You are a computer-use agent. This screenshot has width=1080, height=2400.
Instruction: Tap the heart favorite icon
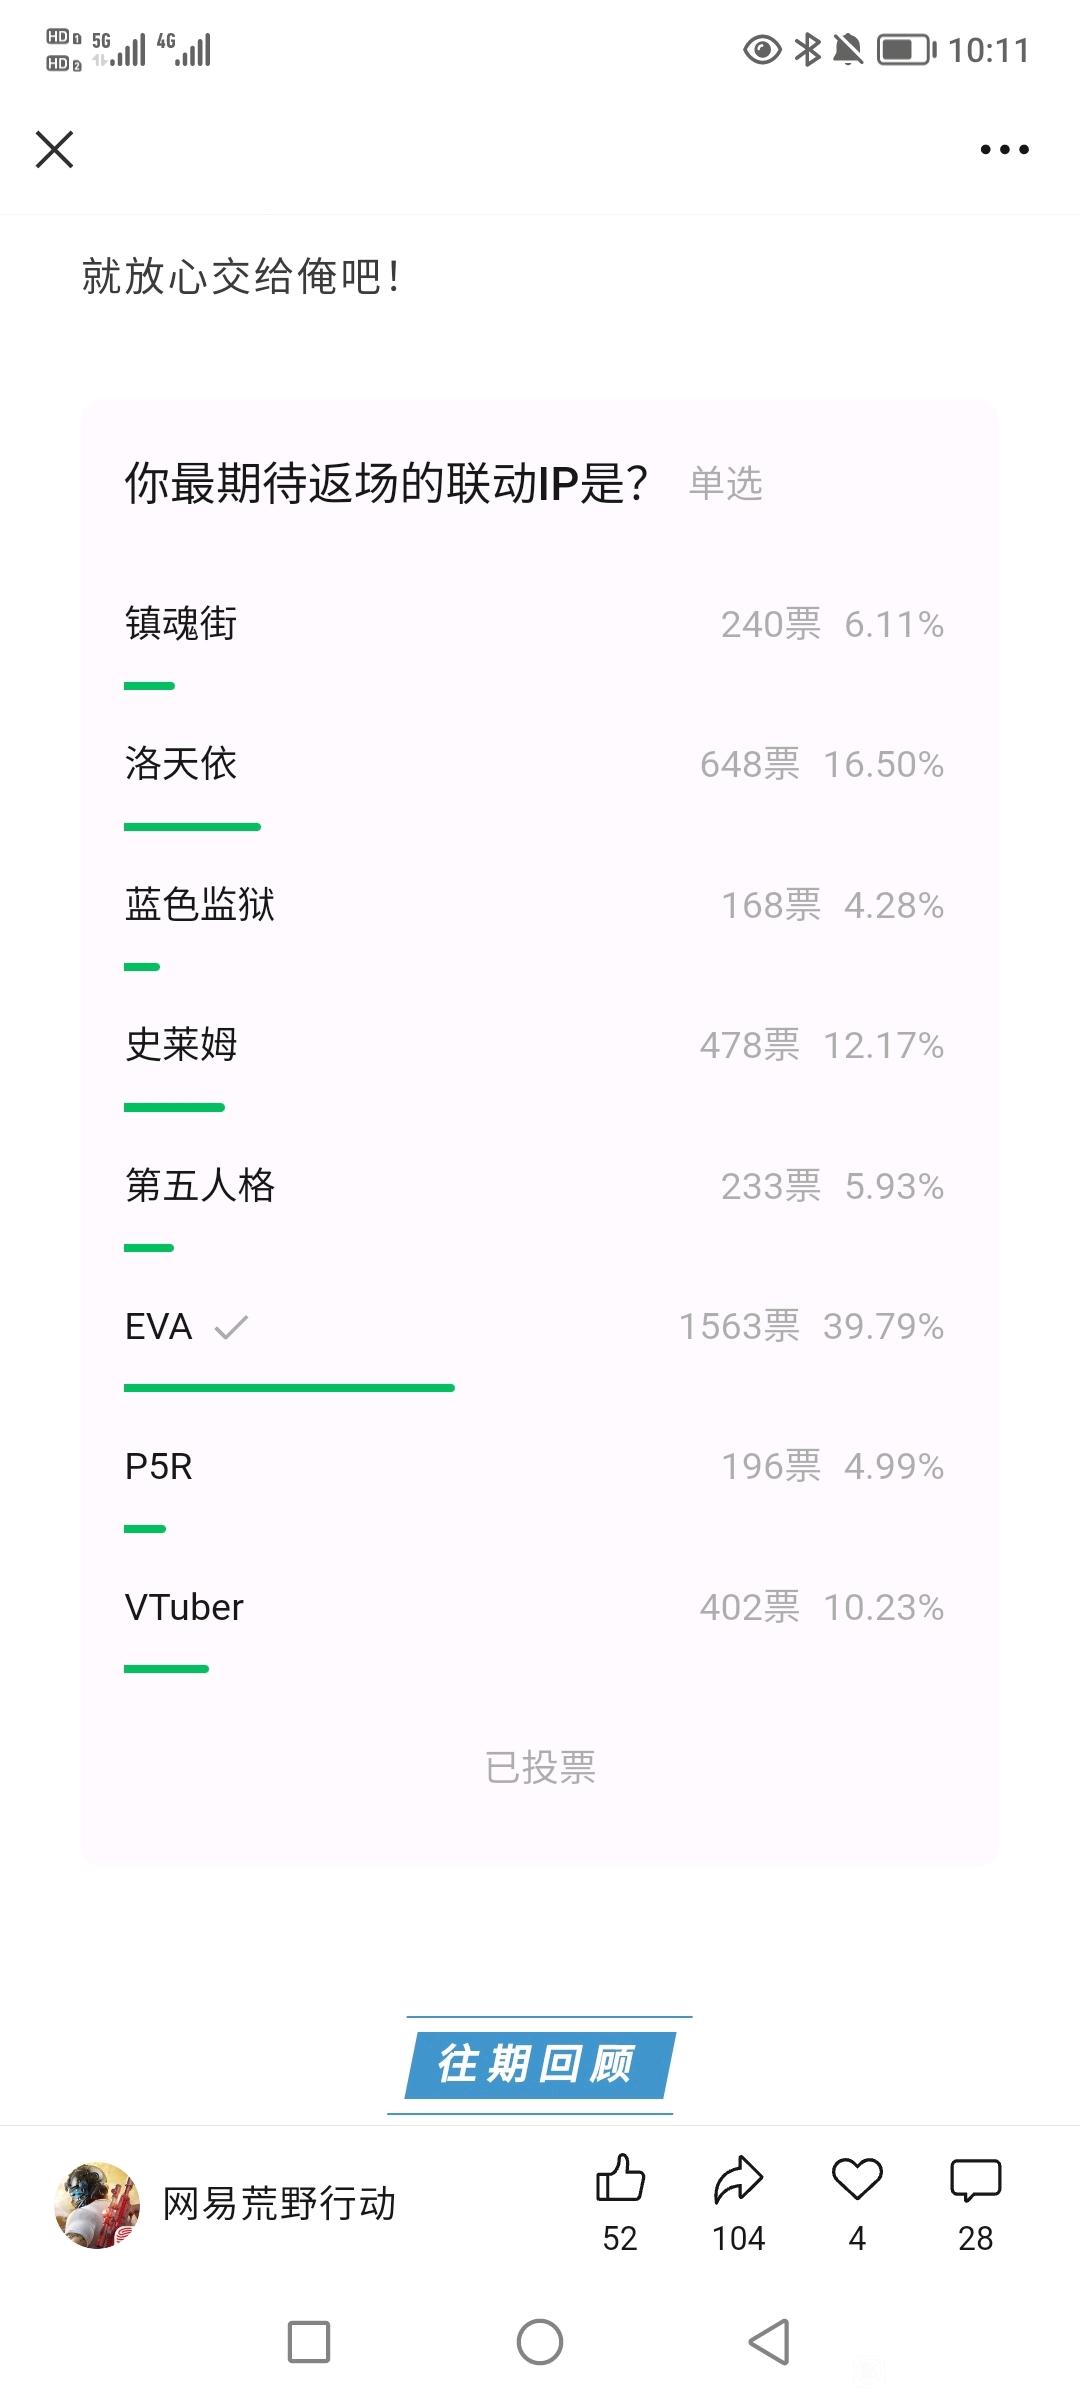(x=857, y=2180)
